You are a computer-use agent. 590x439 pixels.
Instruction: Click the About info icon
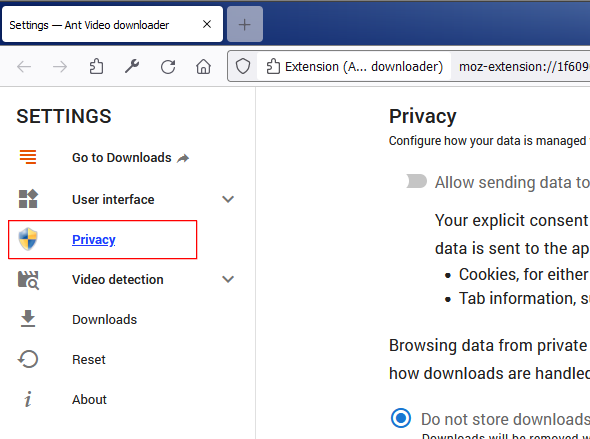(28, 399)
